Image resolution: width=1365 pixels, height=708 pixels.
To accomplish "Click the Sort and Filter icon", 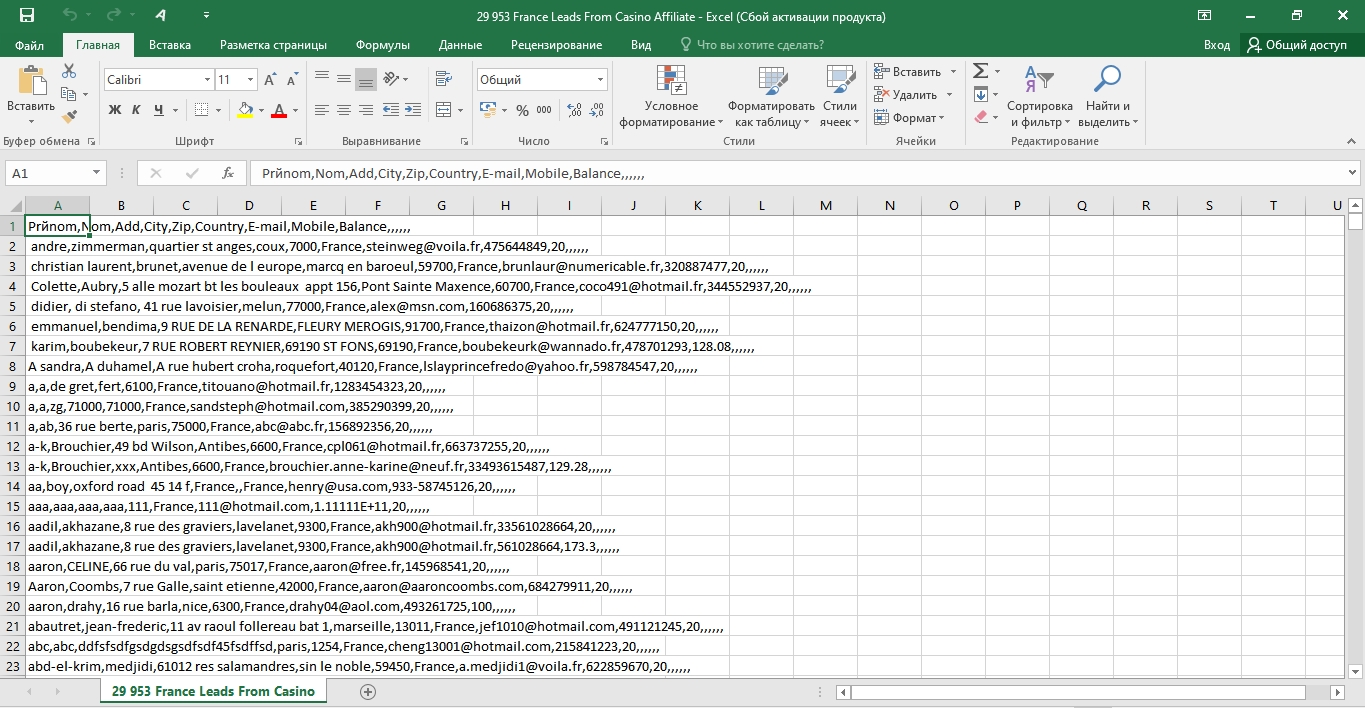I will [x=1039, y=78].
